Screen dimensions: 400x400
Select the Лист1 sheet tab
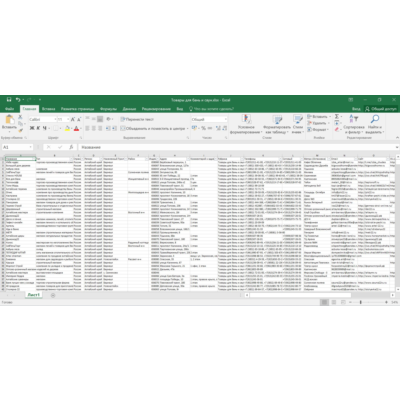click(x=33, y=295)
